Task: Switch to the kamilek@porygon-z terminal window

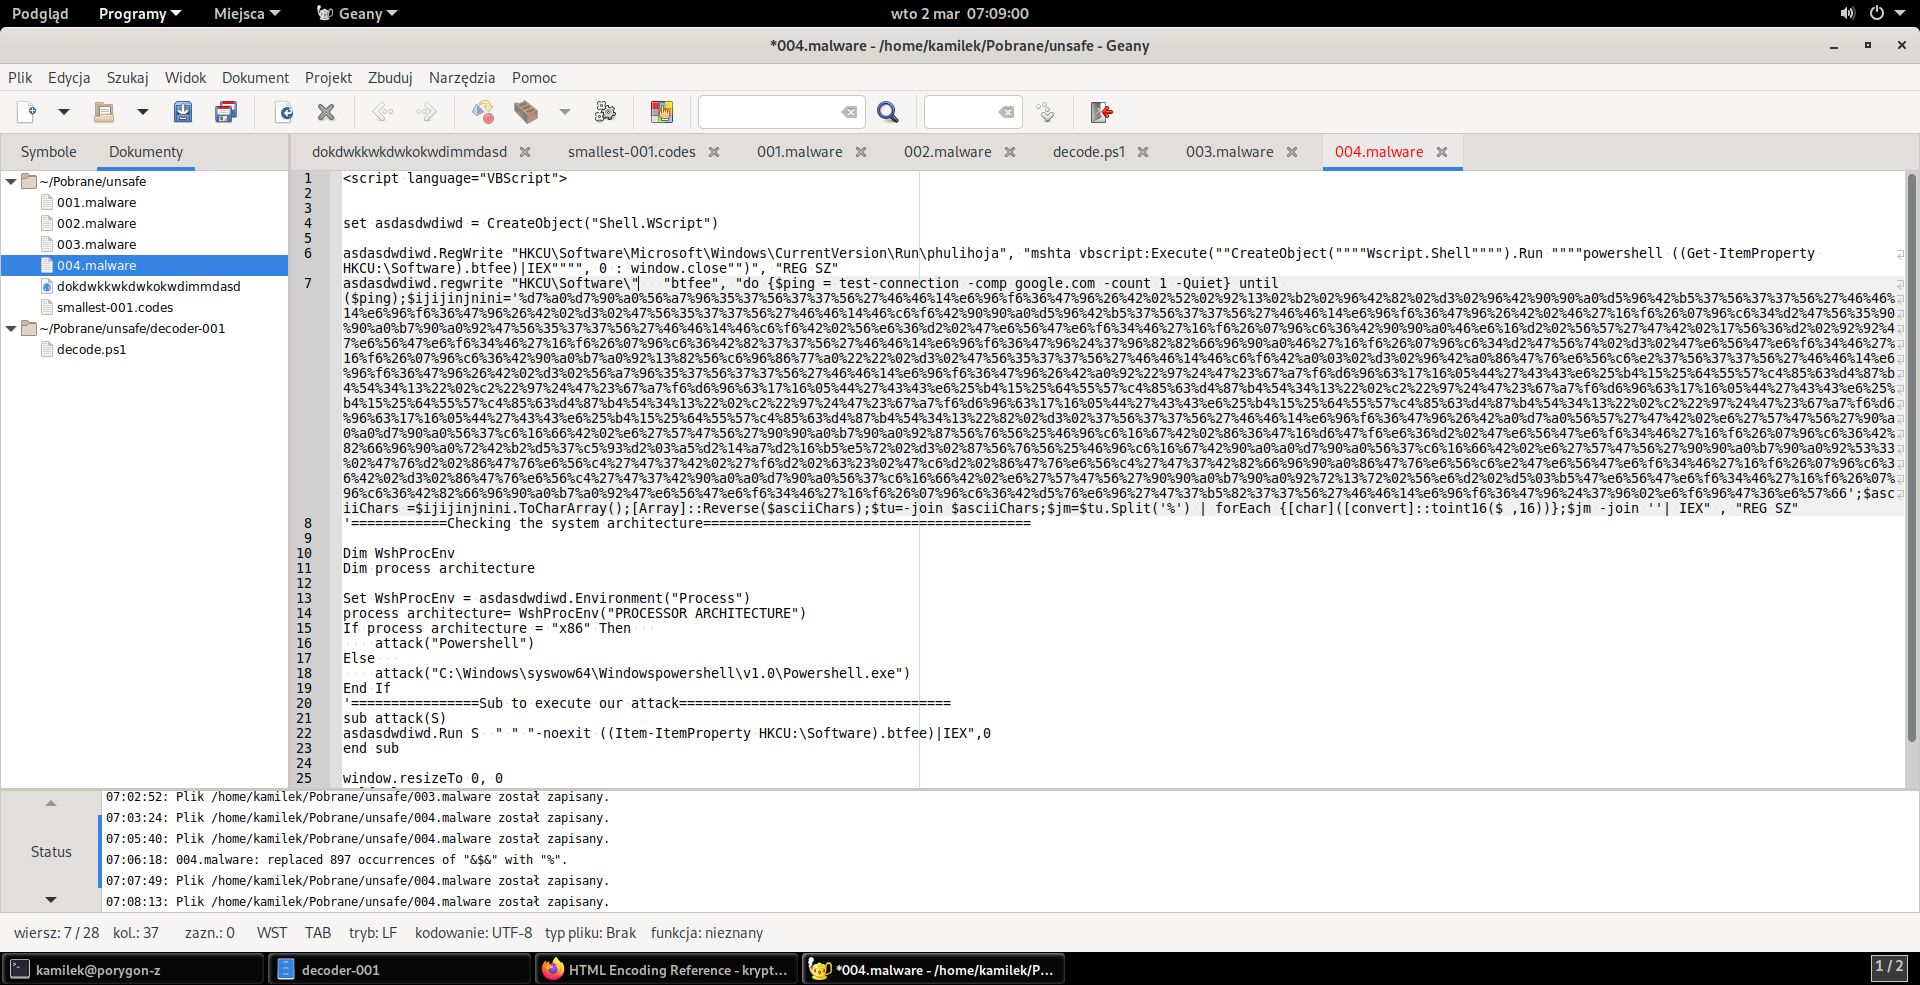Action: (x=134, y=969)
